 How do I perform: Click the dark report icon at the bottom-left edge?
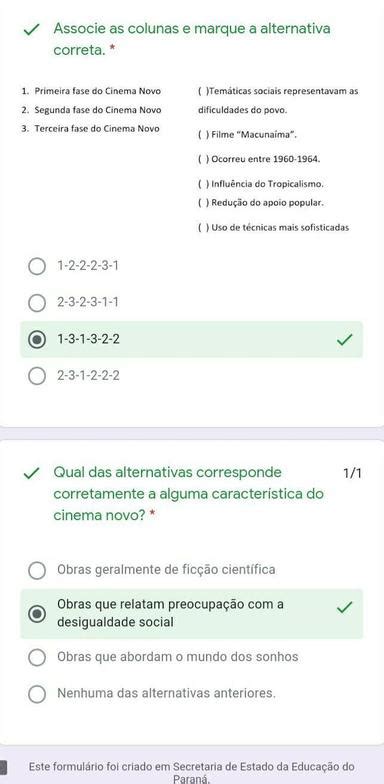pos(3,768)
